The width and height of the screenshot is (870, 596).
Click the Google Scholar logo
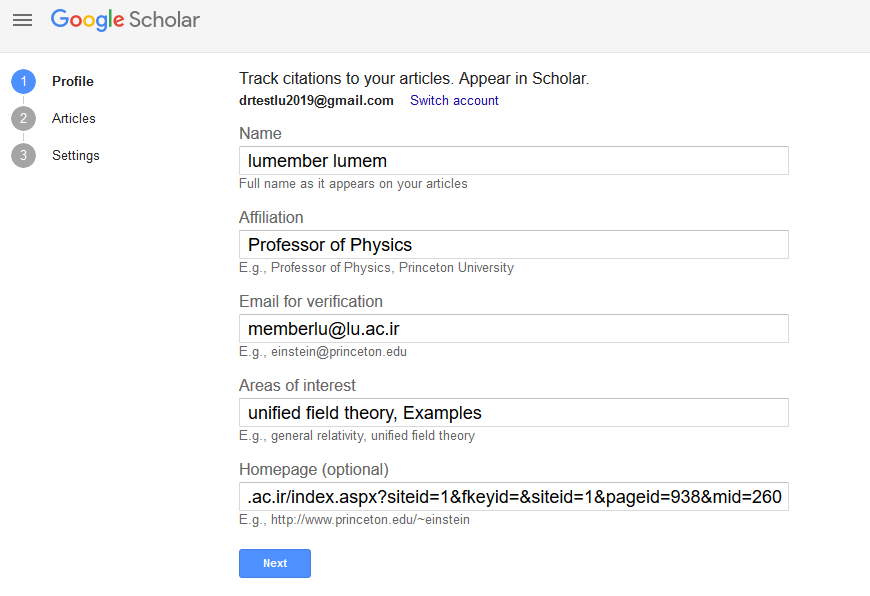click(x=125, y=20)
